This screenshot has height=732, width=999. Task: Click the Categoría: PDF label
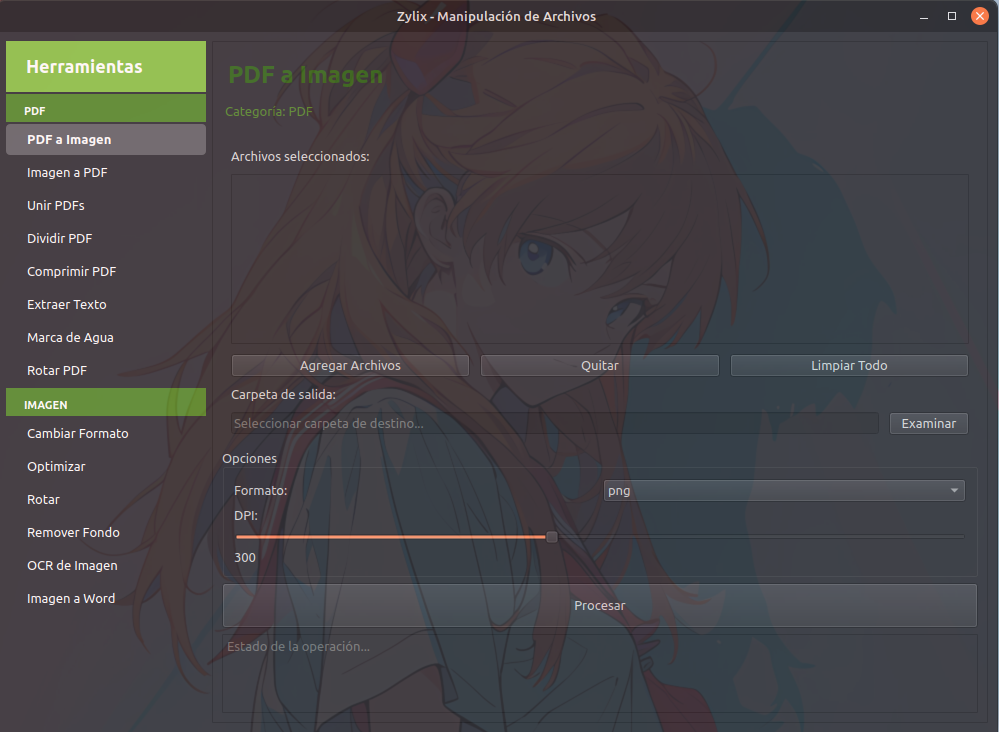(x=269, y=112)
